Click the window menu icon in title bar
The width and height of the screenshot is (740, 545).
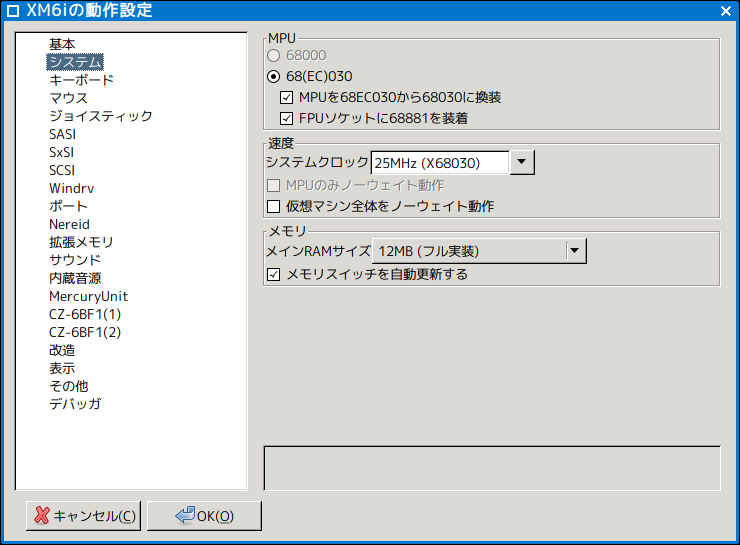pos(13,11)
